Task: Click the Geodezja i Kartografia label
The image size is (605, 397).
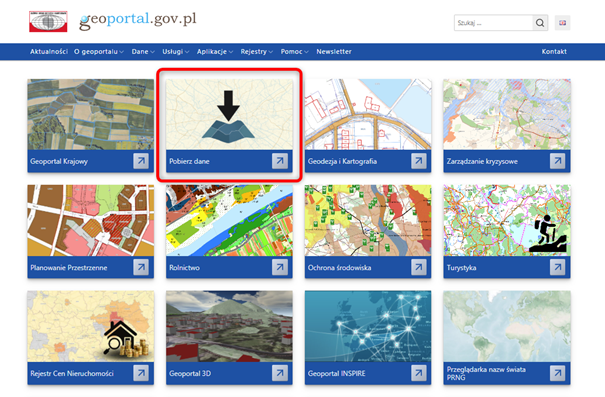Action: pos(342,161)
